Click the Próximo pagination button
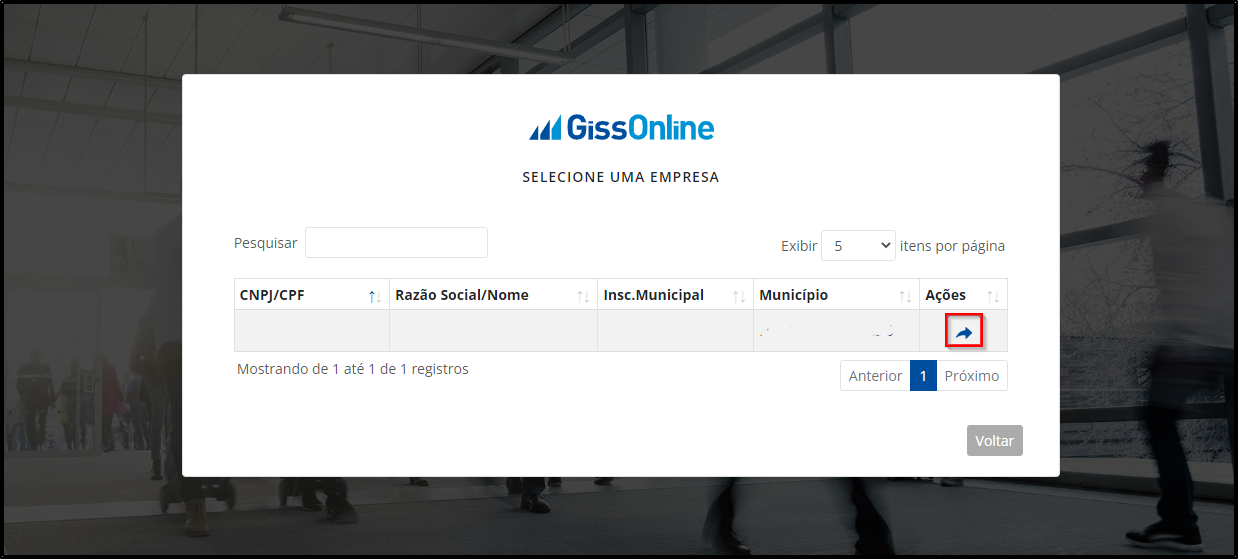The image size is (1238, 559). pos(972,376)
